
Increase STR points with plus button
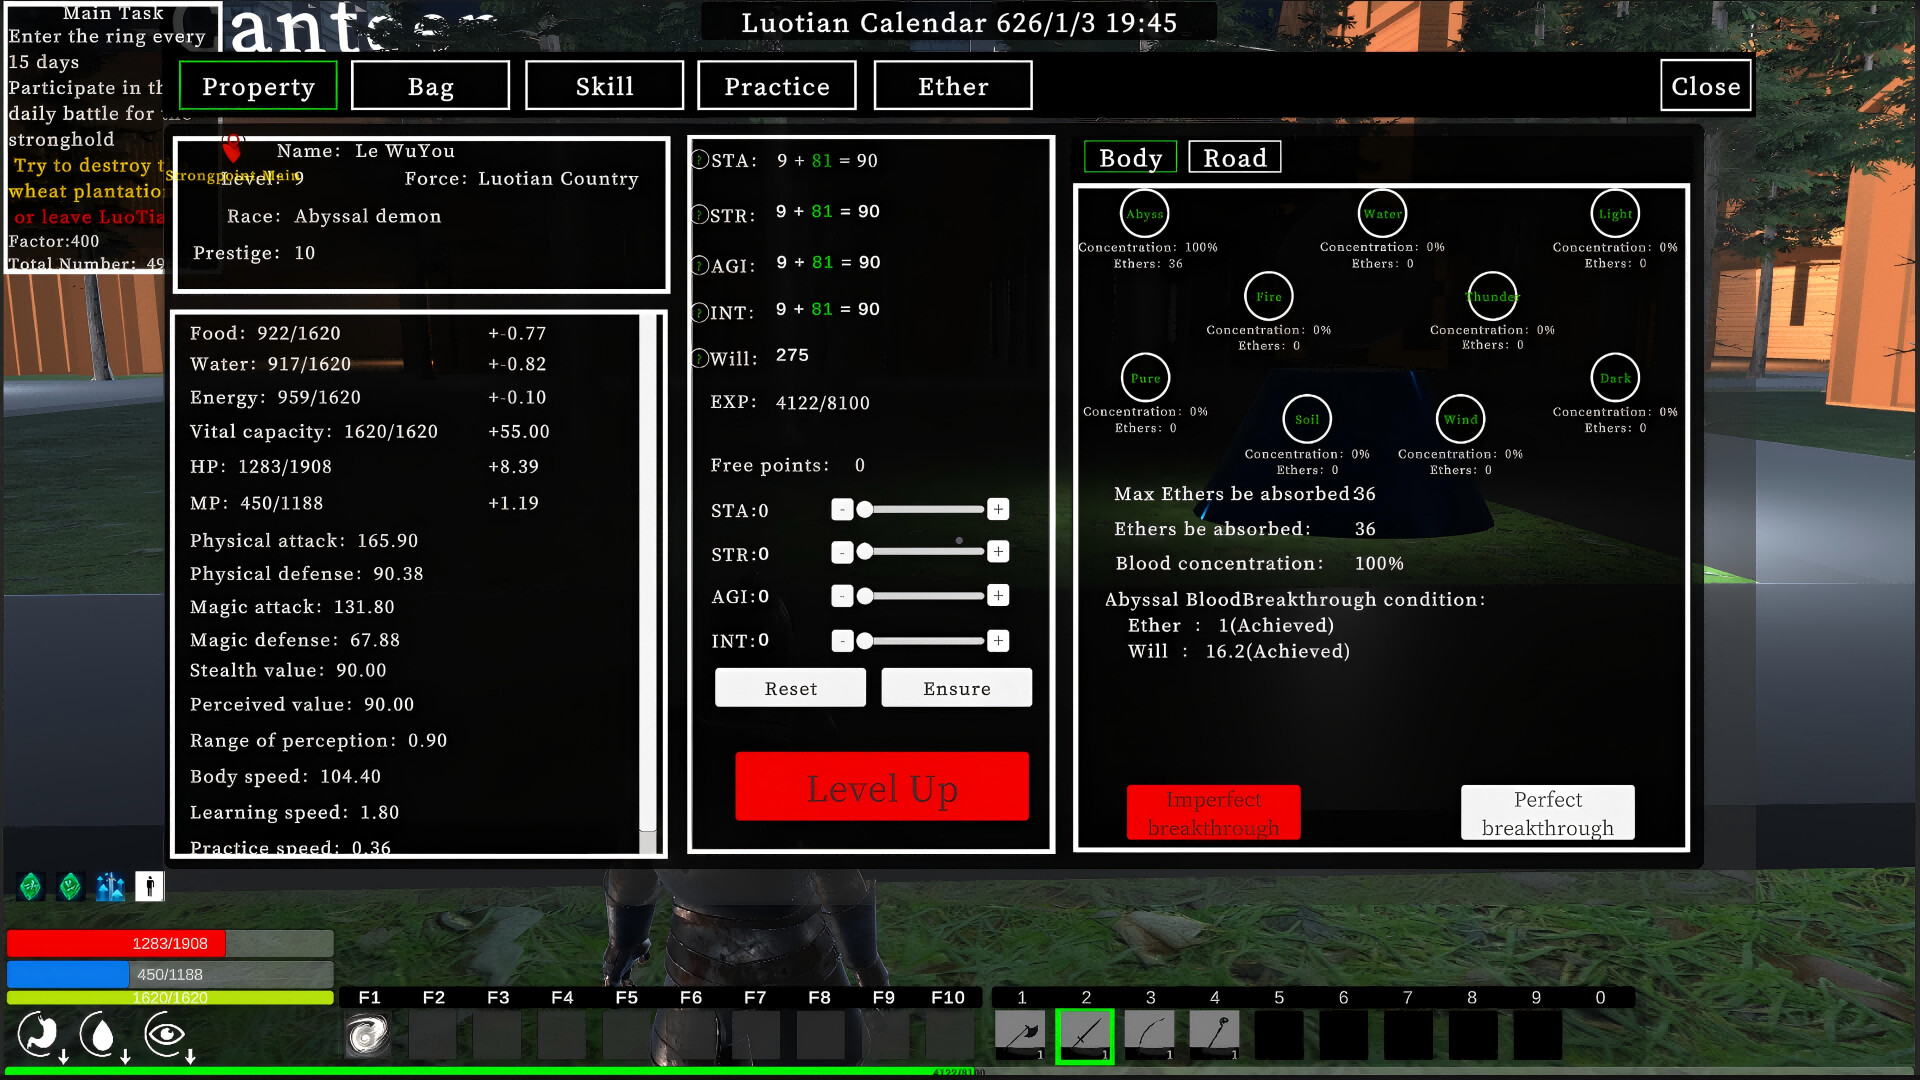998,552
